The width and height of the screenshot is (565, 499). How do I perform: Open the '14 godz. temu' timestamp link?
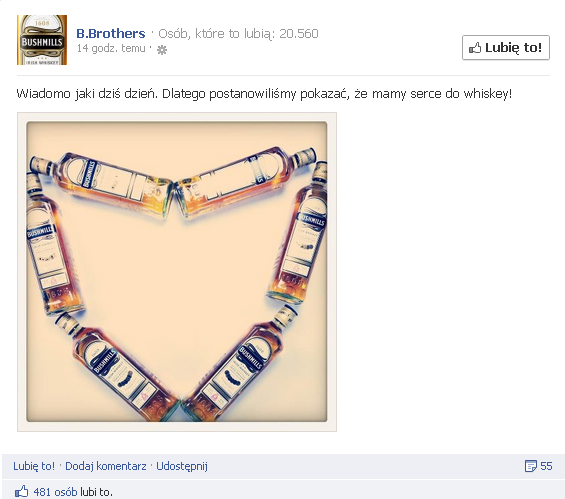coord(111,48)
